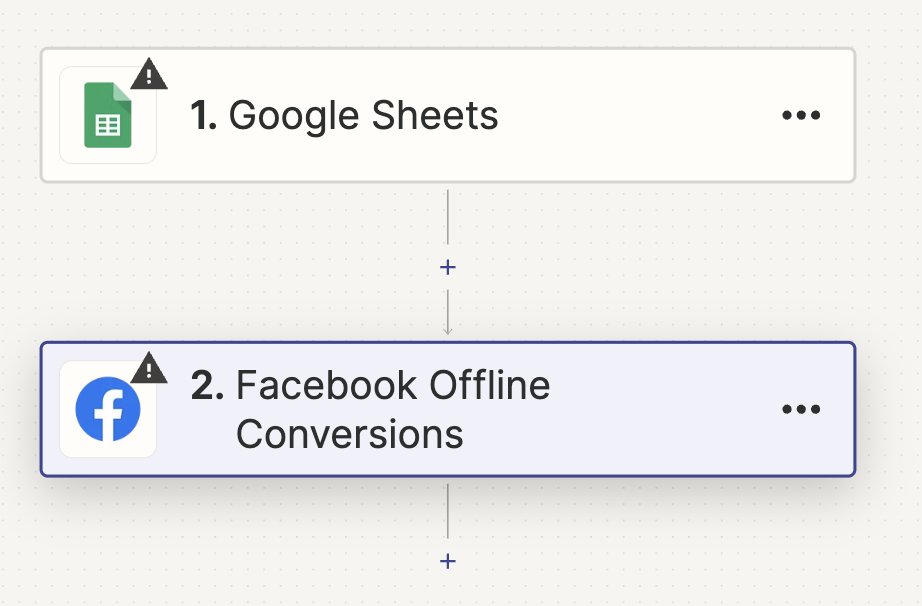The height and width of the screenshot is (606, 922).
Task: Click the warning triangle on Google Sheets step
Action: 149,74
